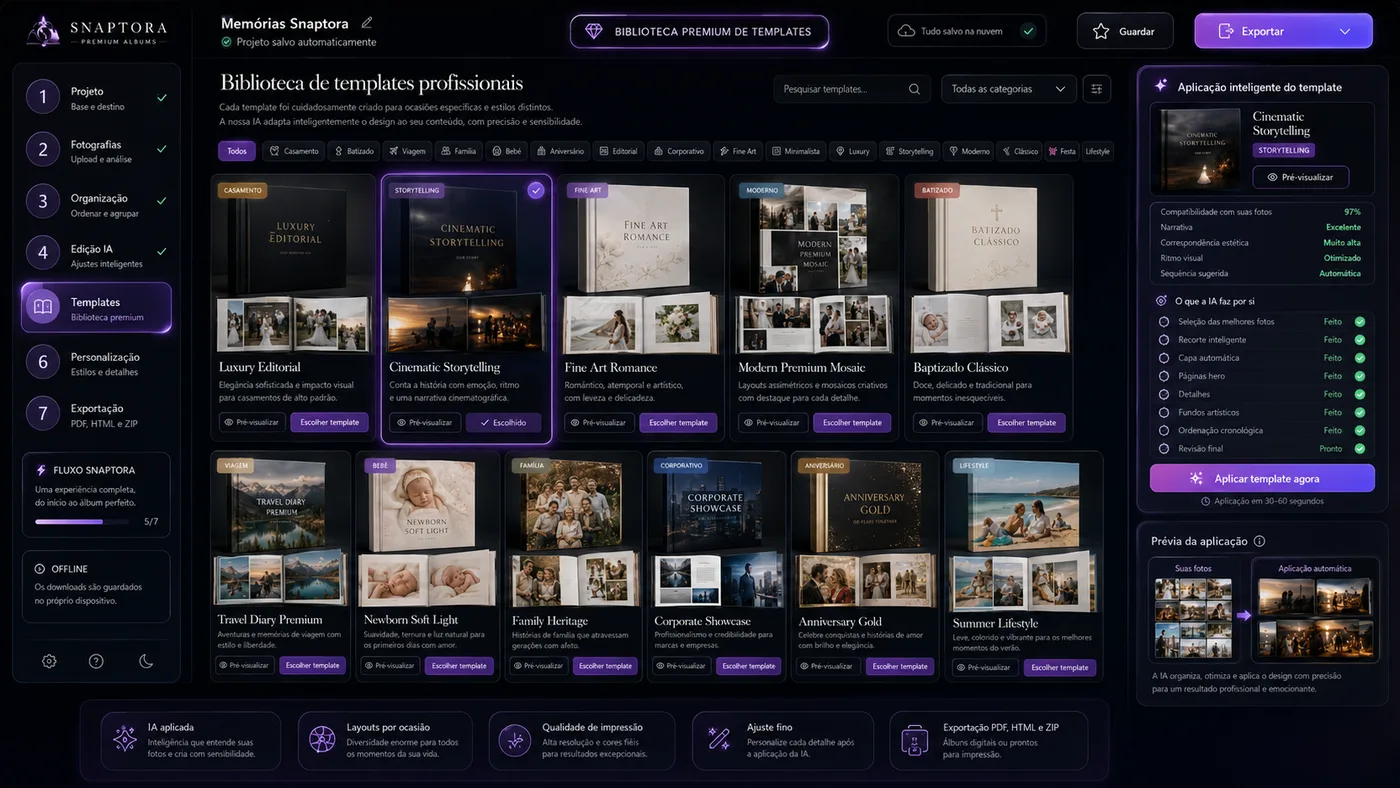1400x788 pixels.
Task: Click the IA aplicada feature icon
Action: click(125, 739)
